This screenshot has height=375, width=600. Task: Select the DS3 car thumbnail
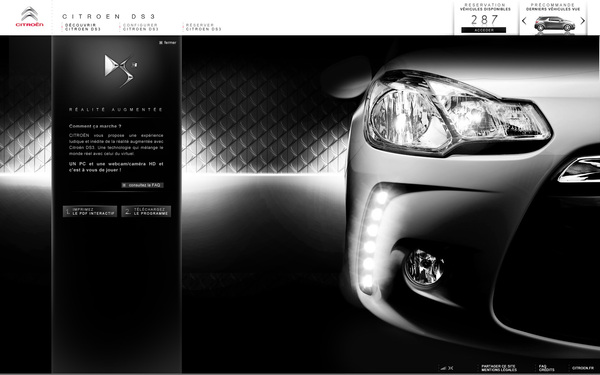554,24
